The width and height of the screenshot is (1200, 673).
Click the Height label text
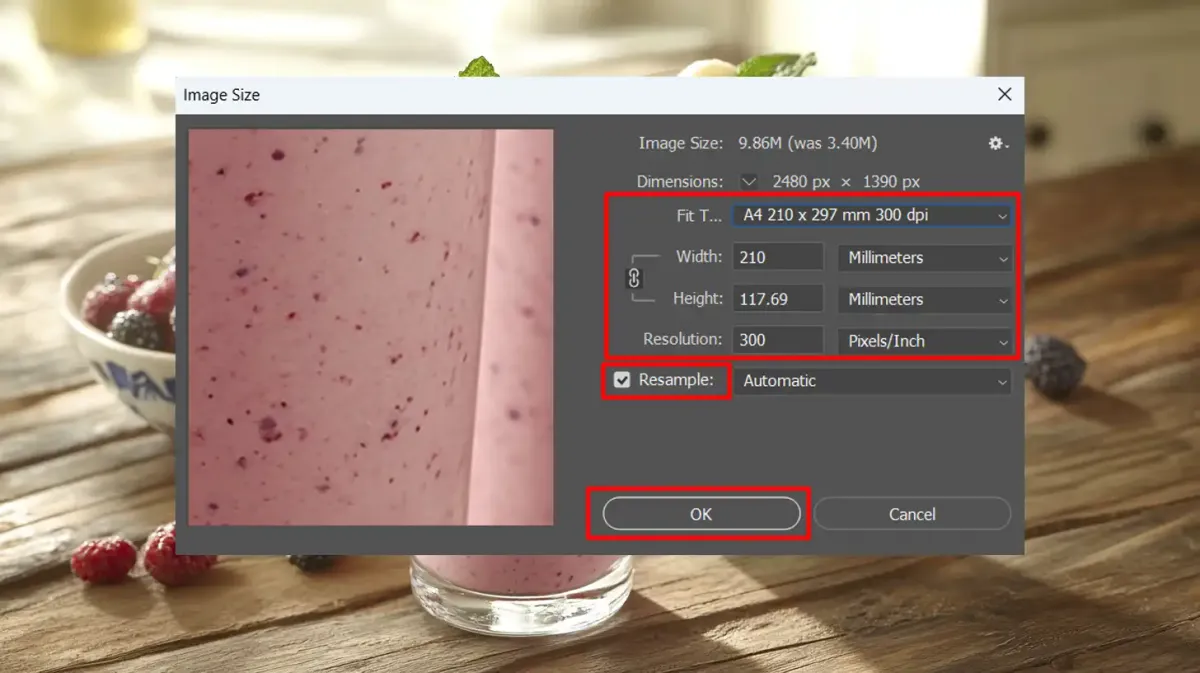click(697, 298)
